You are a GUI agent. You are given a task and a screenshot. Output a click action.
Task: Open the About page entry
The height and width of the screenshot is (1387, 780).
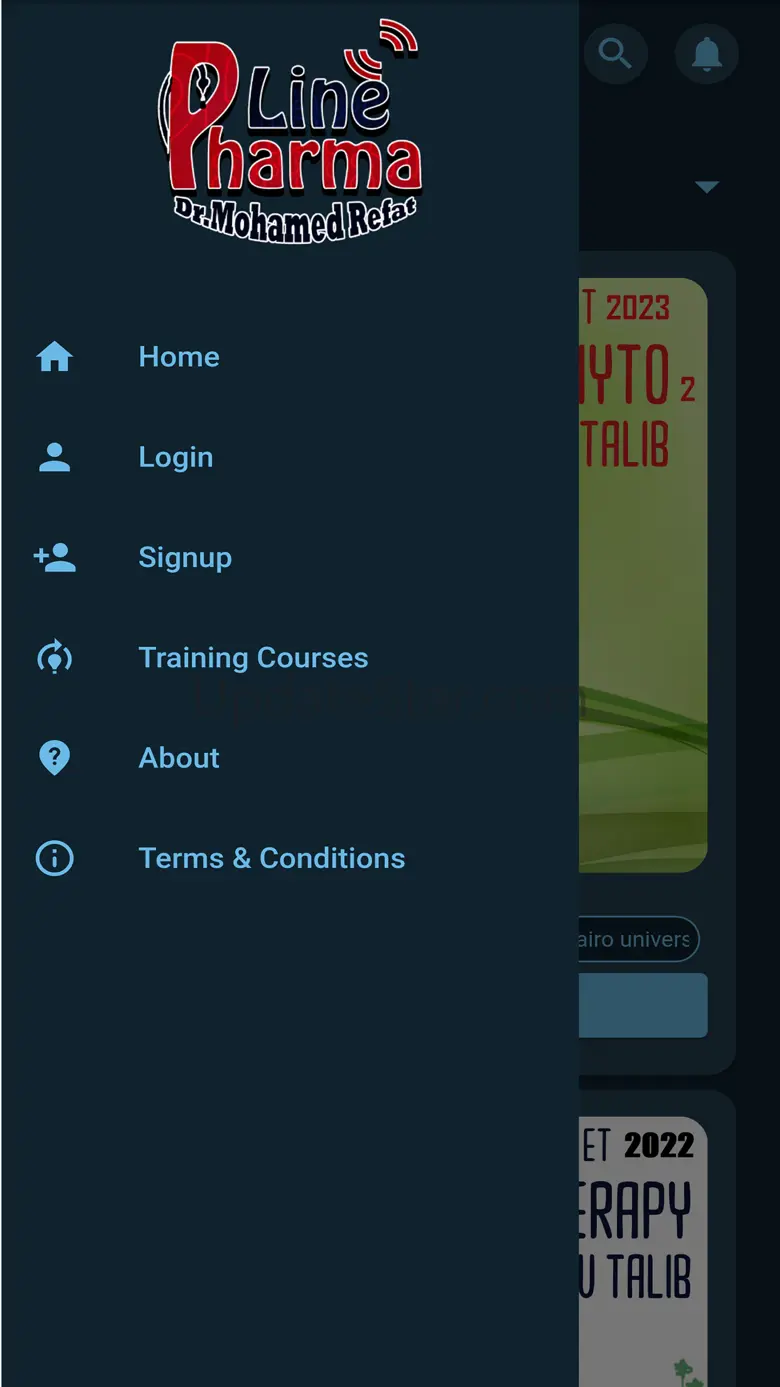[x=179, y=758]
